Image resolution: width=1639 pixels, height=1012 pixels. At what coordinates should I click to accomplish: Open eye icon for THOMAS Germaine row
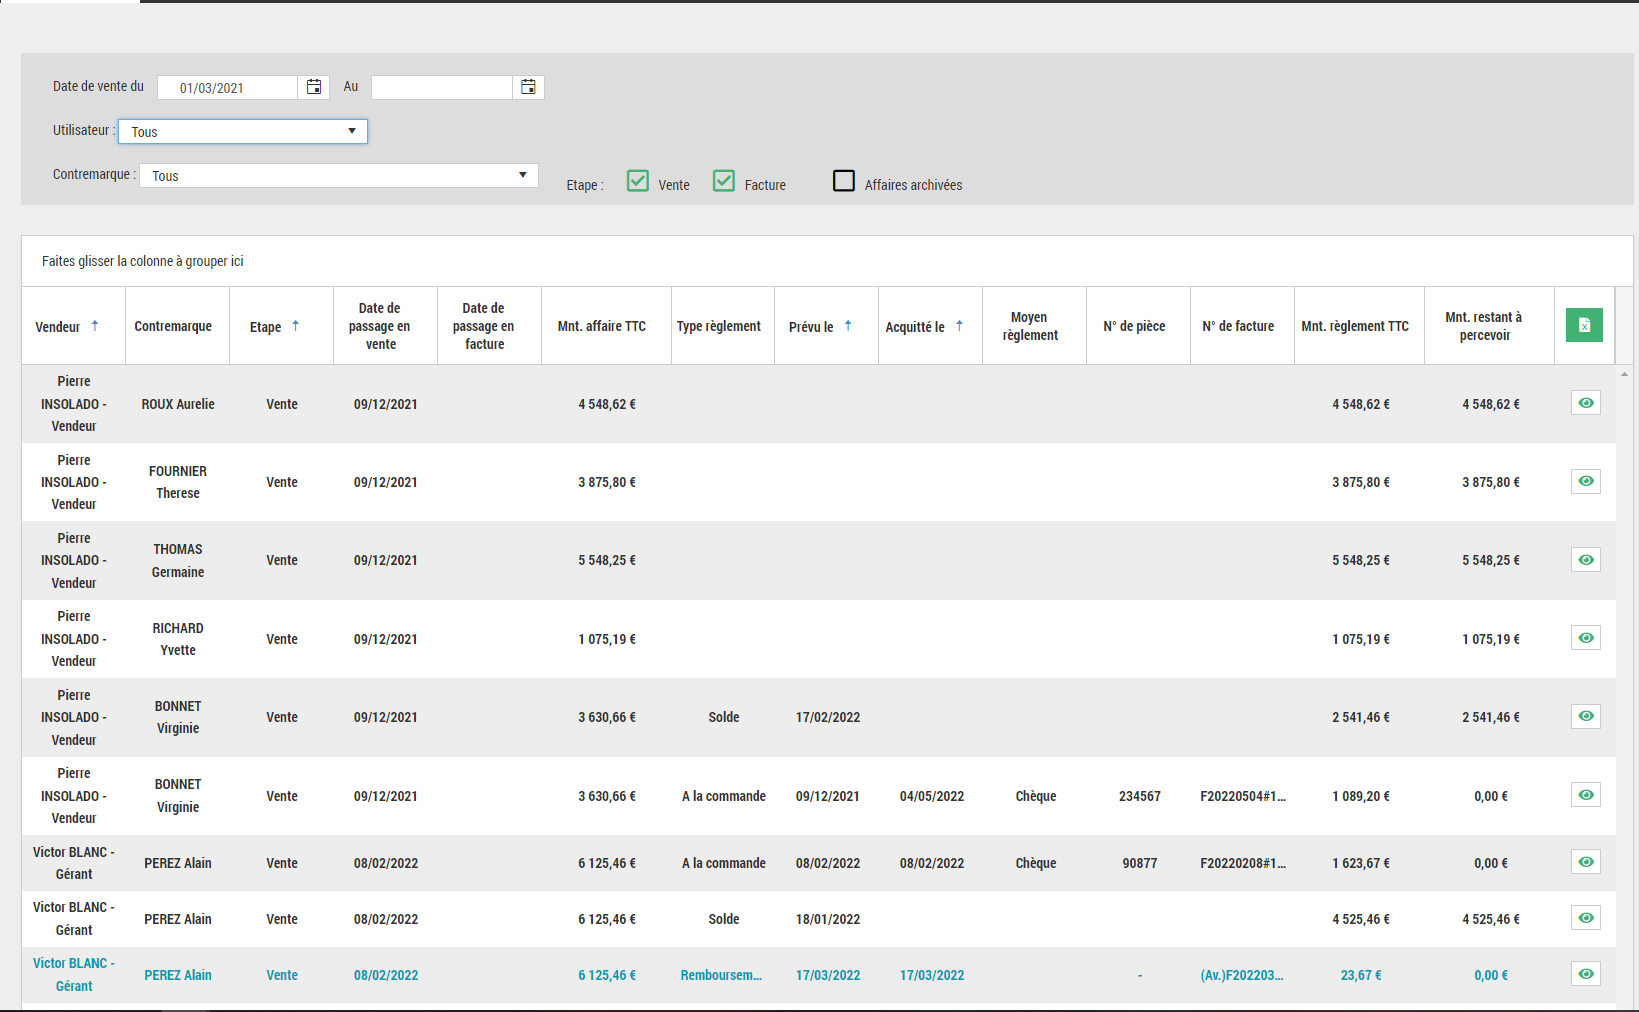tap(1585, 560)
